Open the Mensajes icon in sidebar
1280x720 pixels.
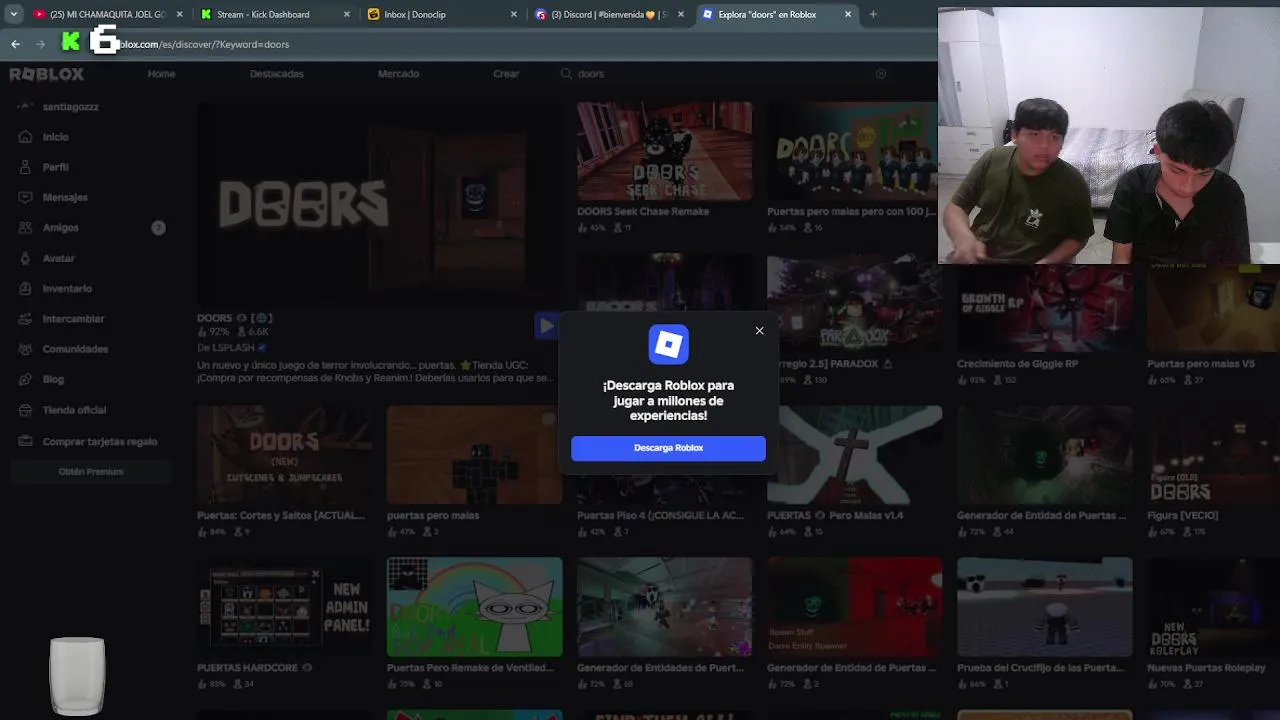[x=26, y=197]
